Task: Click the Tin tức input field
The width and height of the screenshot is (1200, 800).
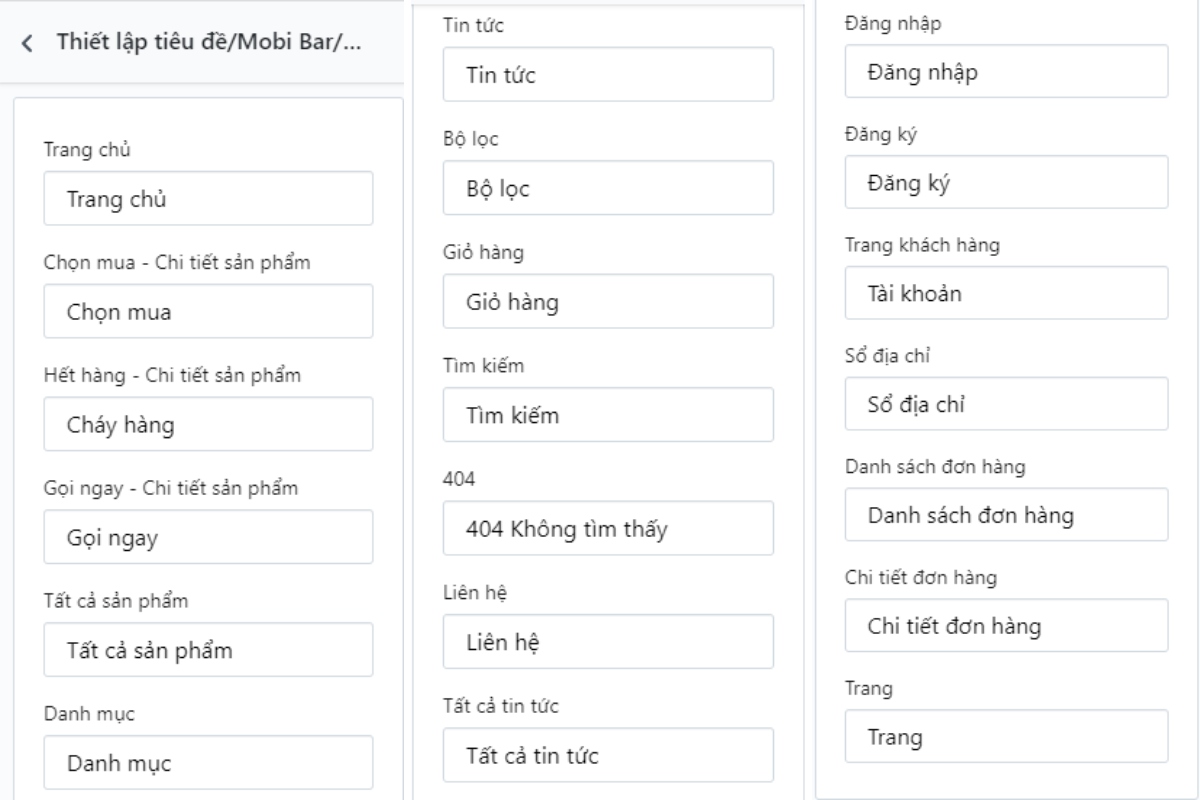Action: point(608,74)
